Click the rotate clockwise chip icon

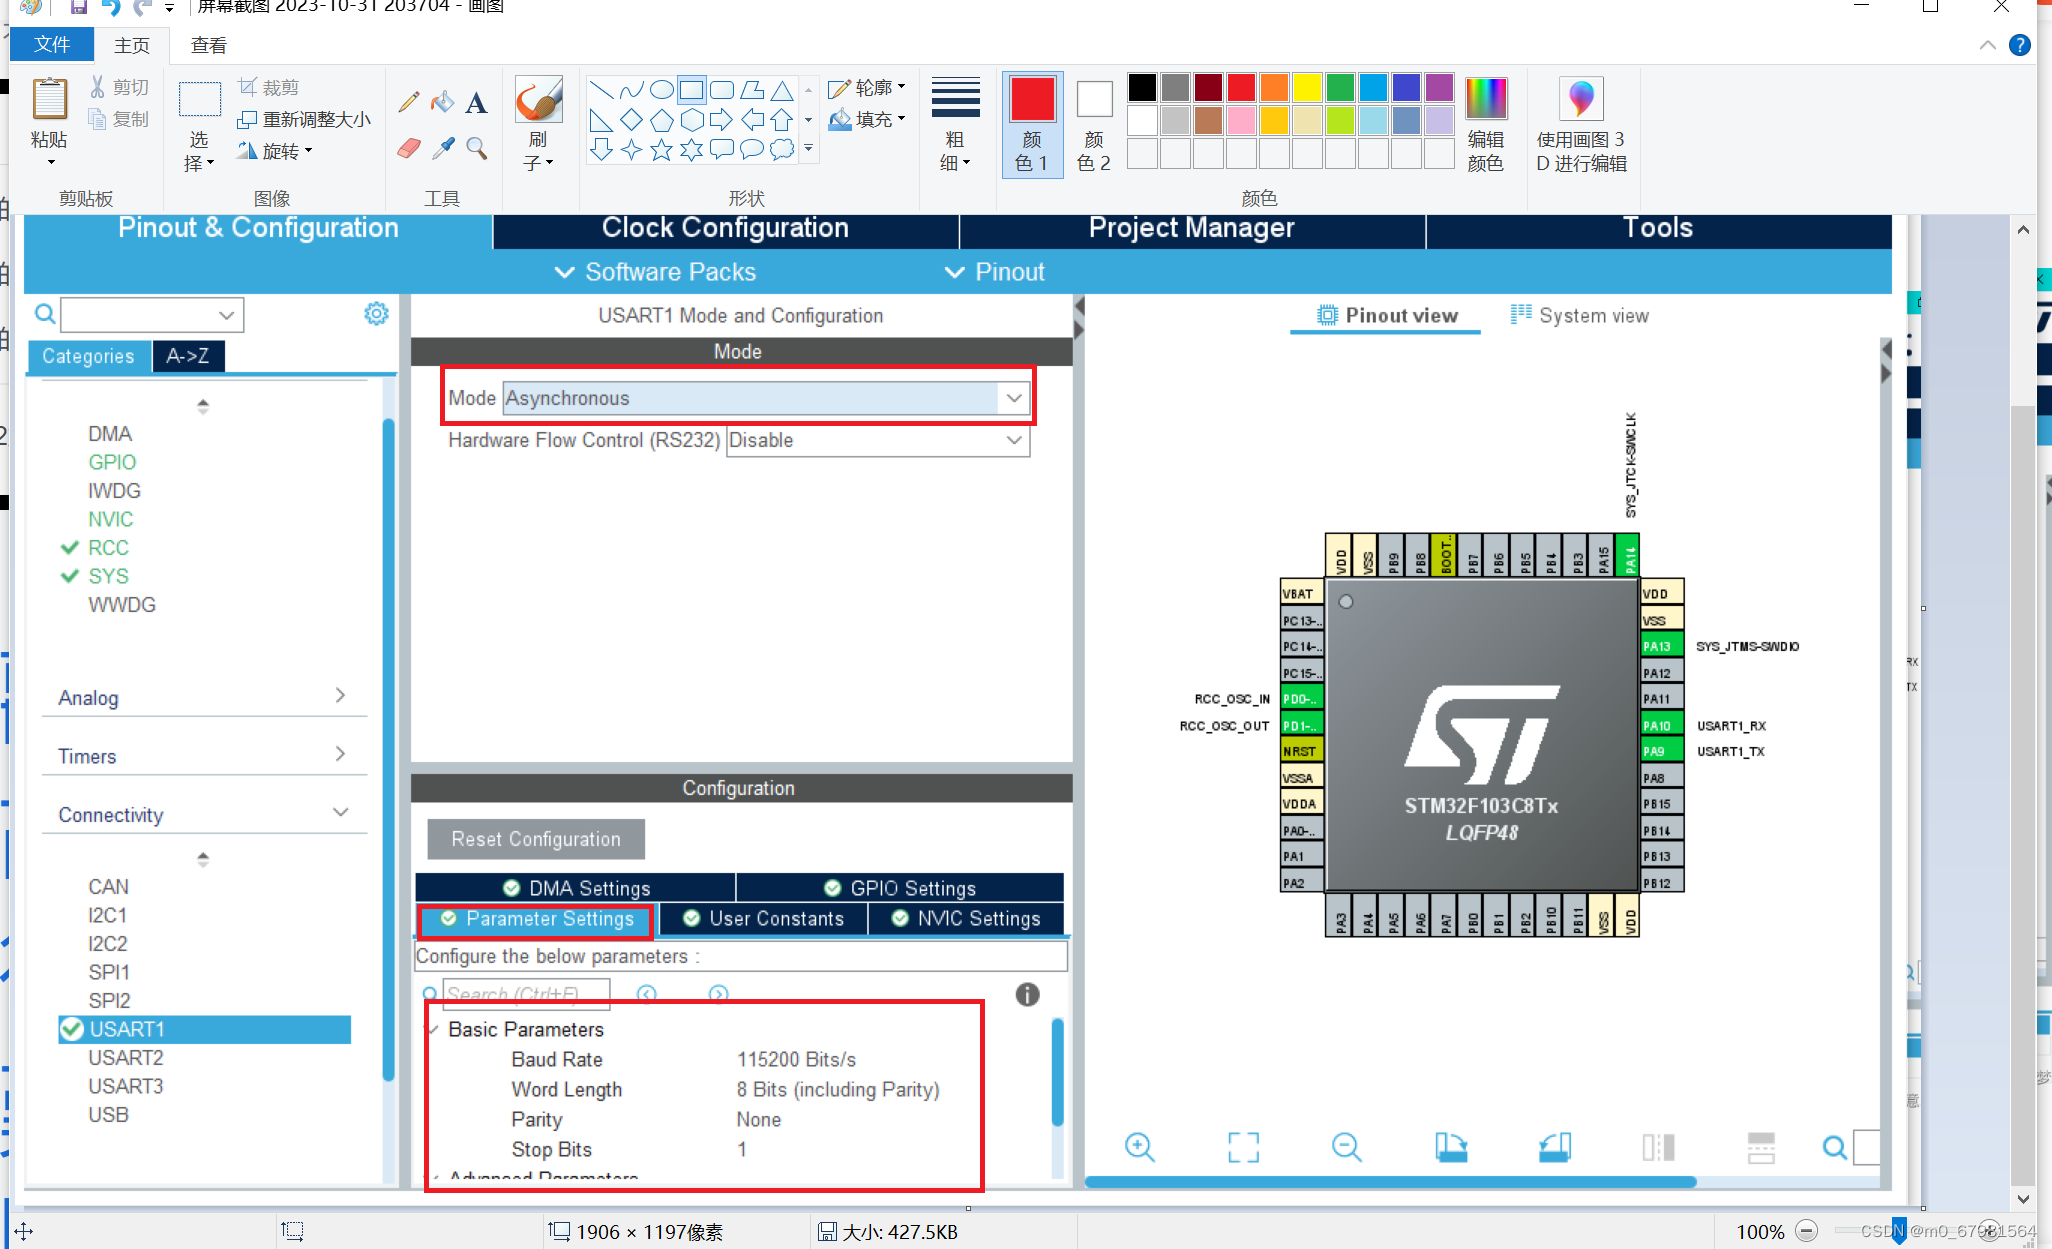(x=1451, y=1147)
